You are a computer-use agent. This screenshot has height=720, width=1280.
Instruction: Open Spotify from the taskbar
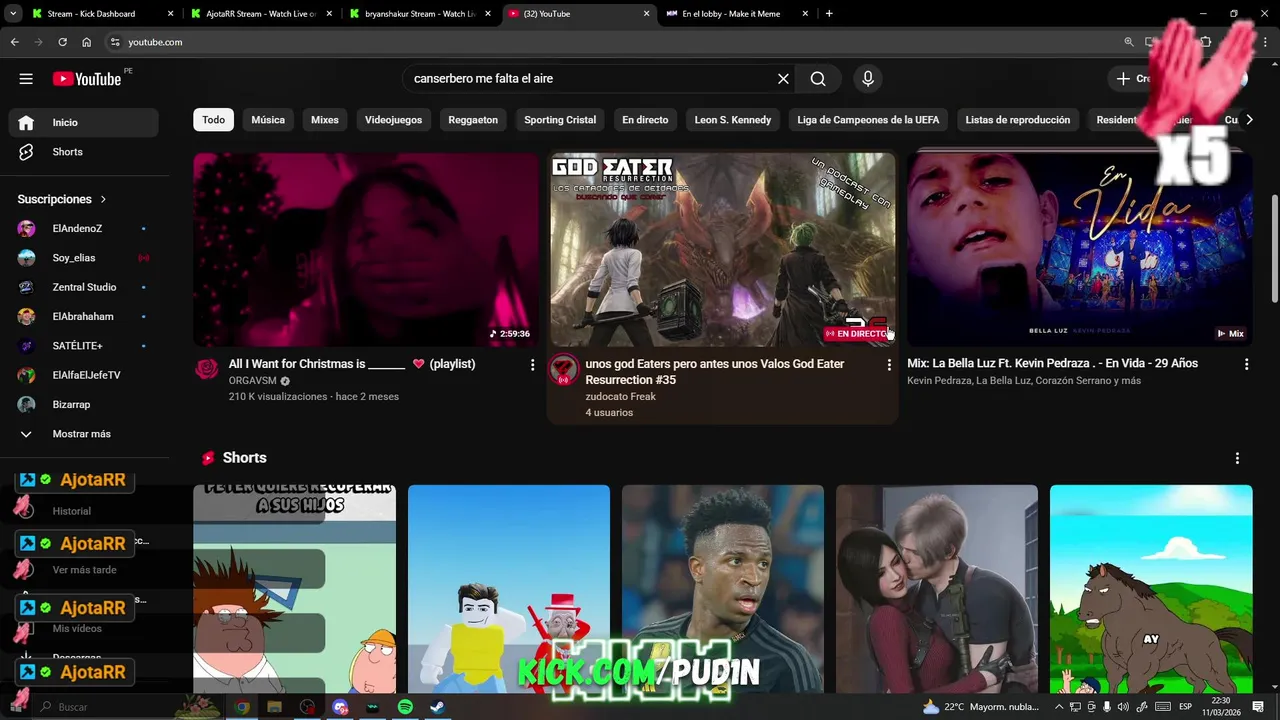coord(405,707)
